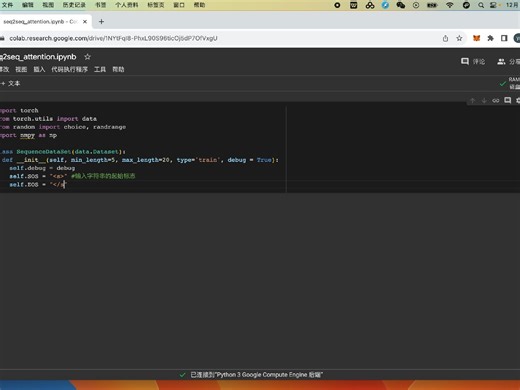This screenshot has width=520, height=390.
Task: Open the Colab 帮助 (Help) menu
Action: [x=118, y=69]
